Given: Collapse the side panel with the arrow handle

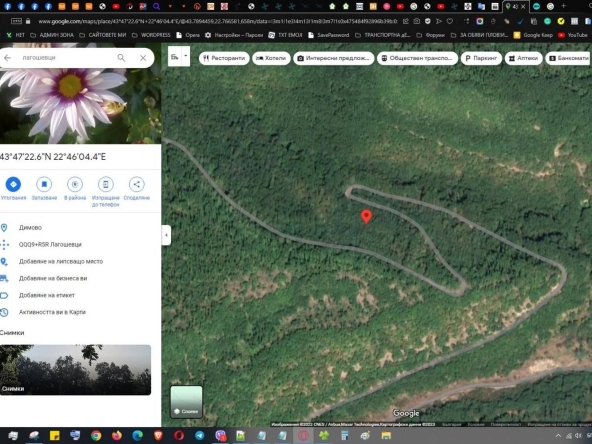Looking at the screenshot, I should [166, 235].
